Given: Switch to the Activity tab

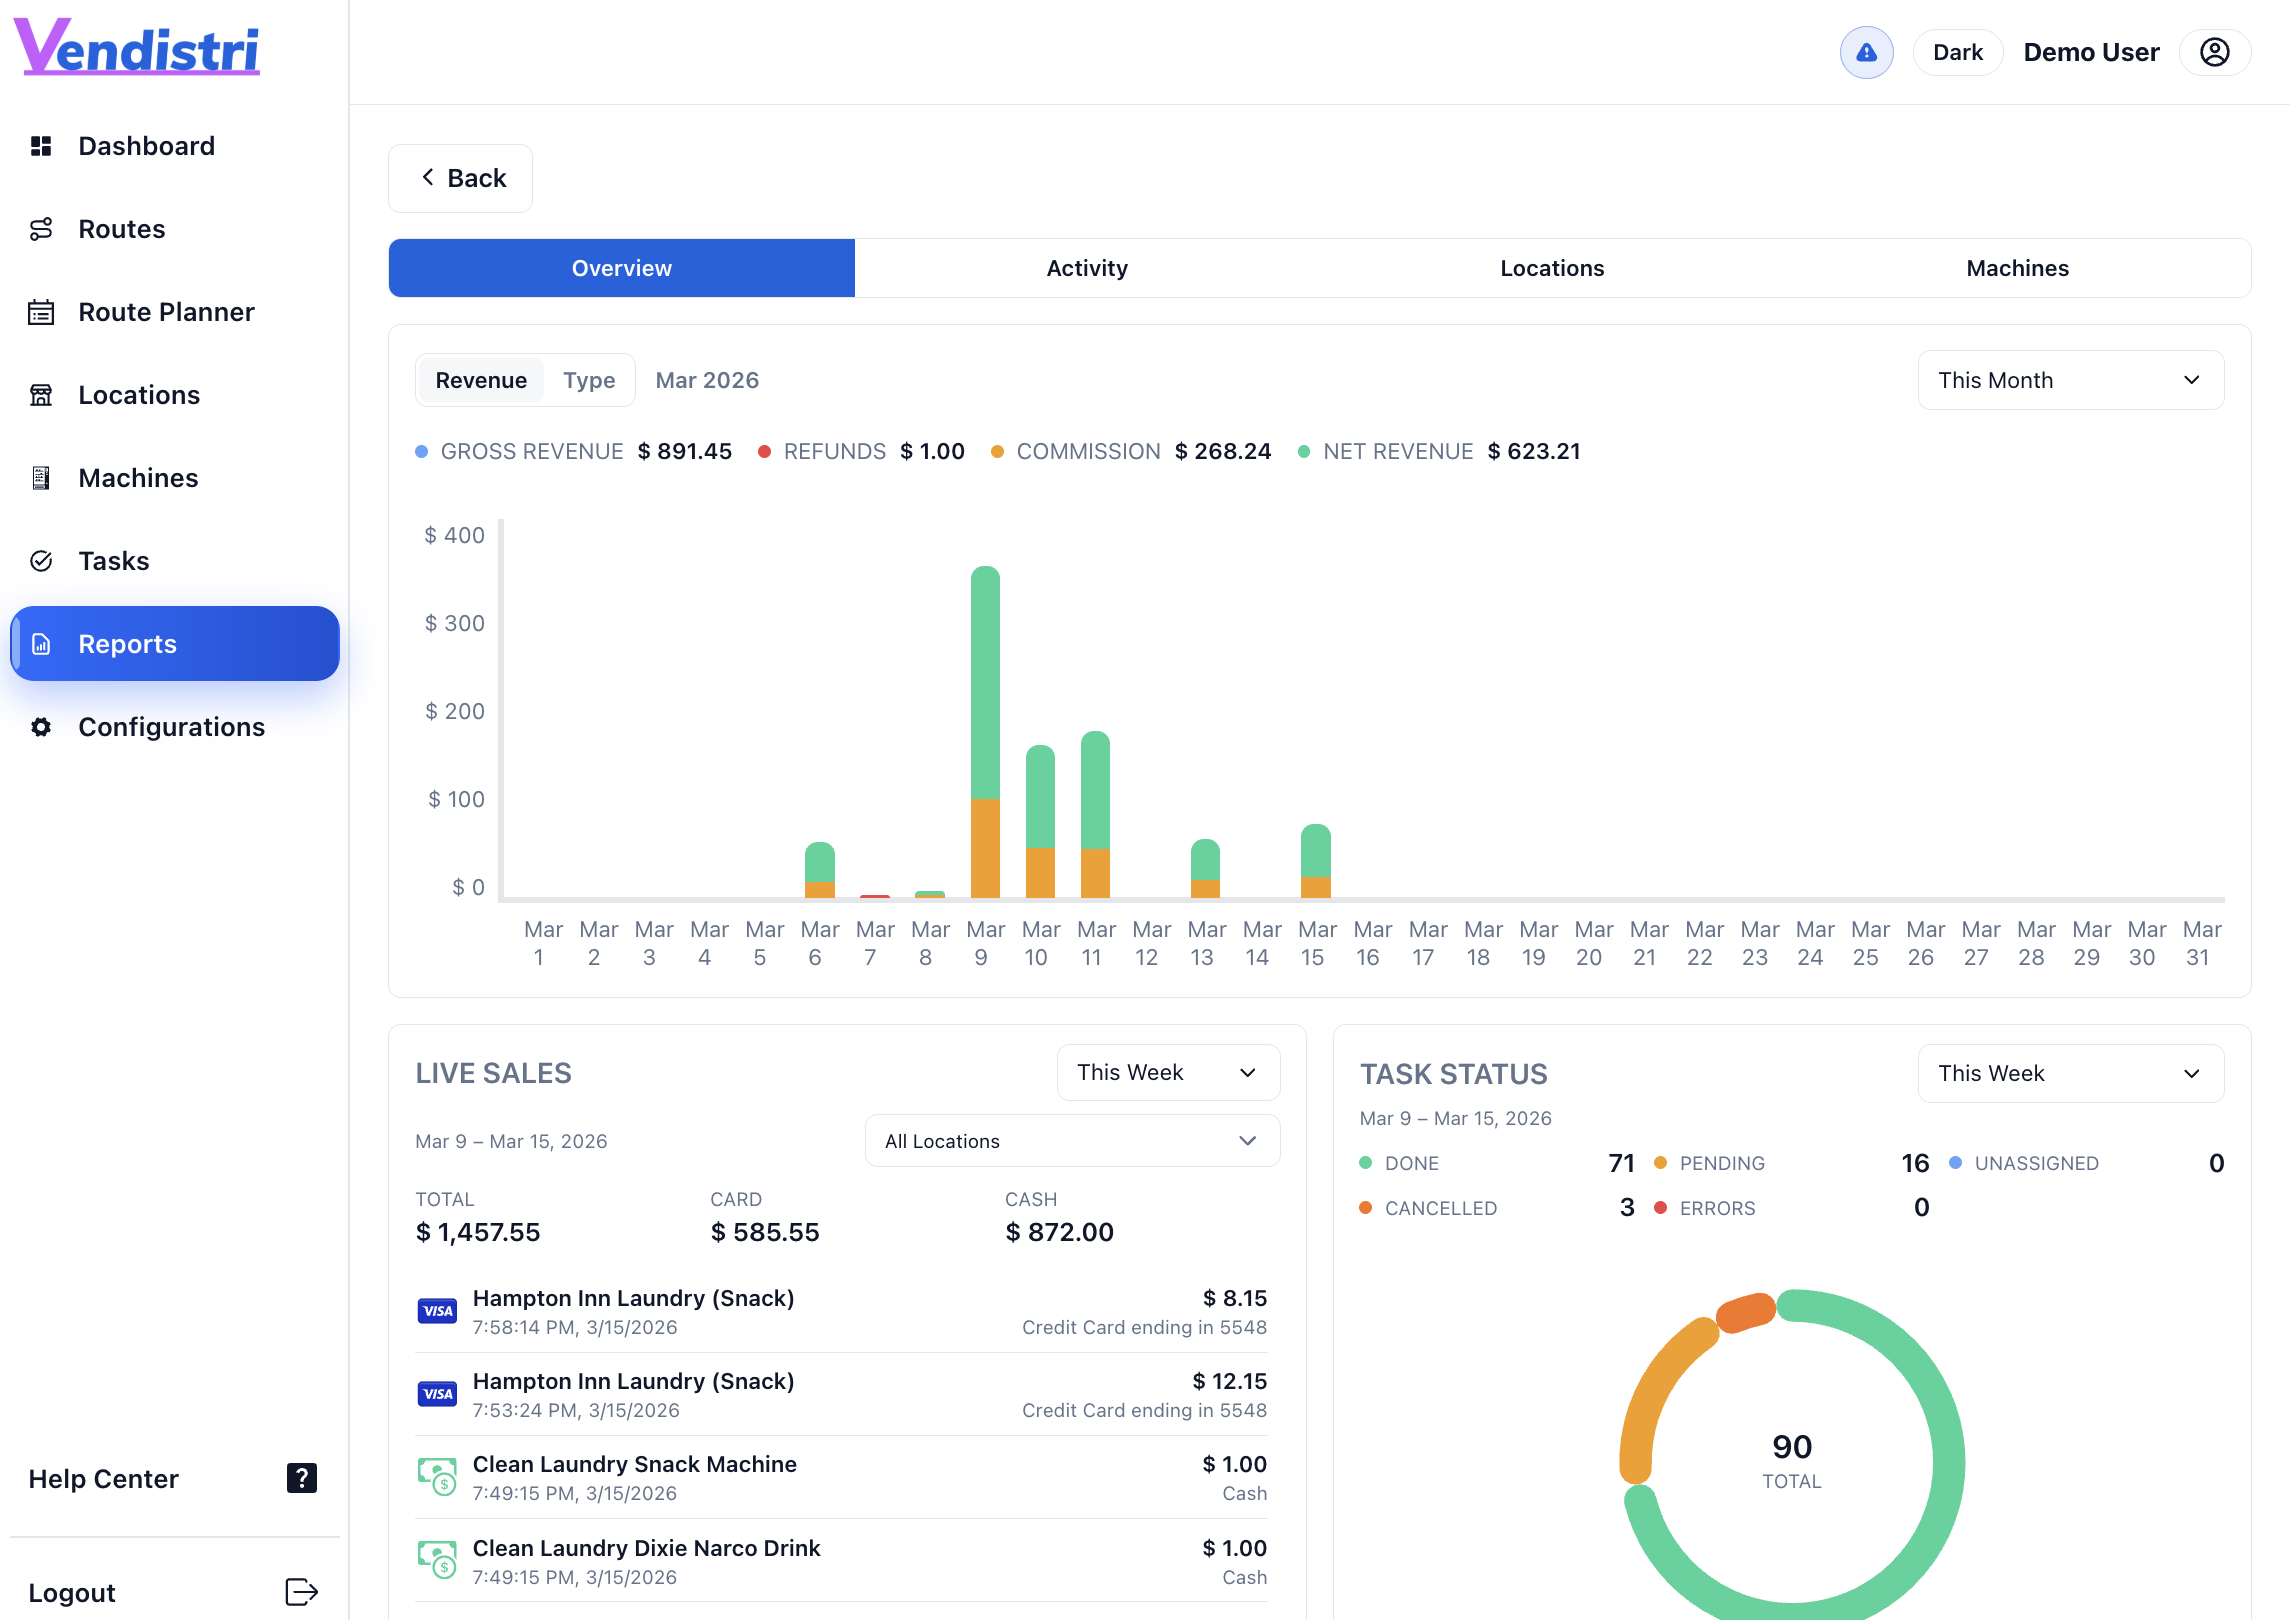Looking at the screenshot, I should coord(1087,267).
